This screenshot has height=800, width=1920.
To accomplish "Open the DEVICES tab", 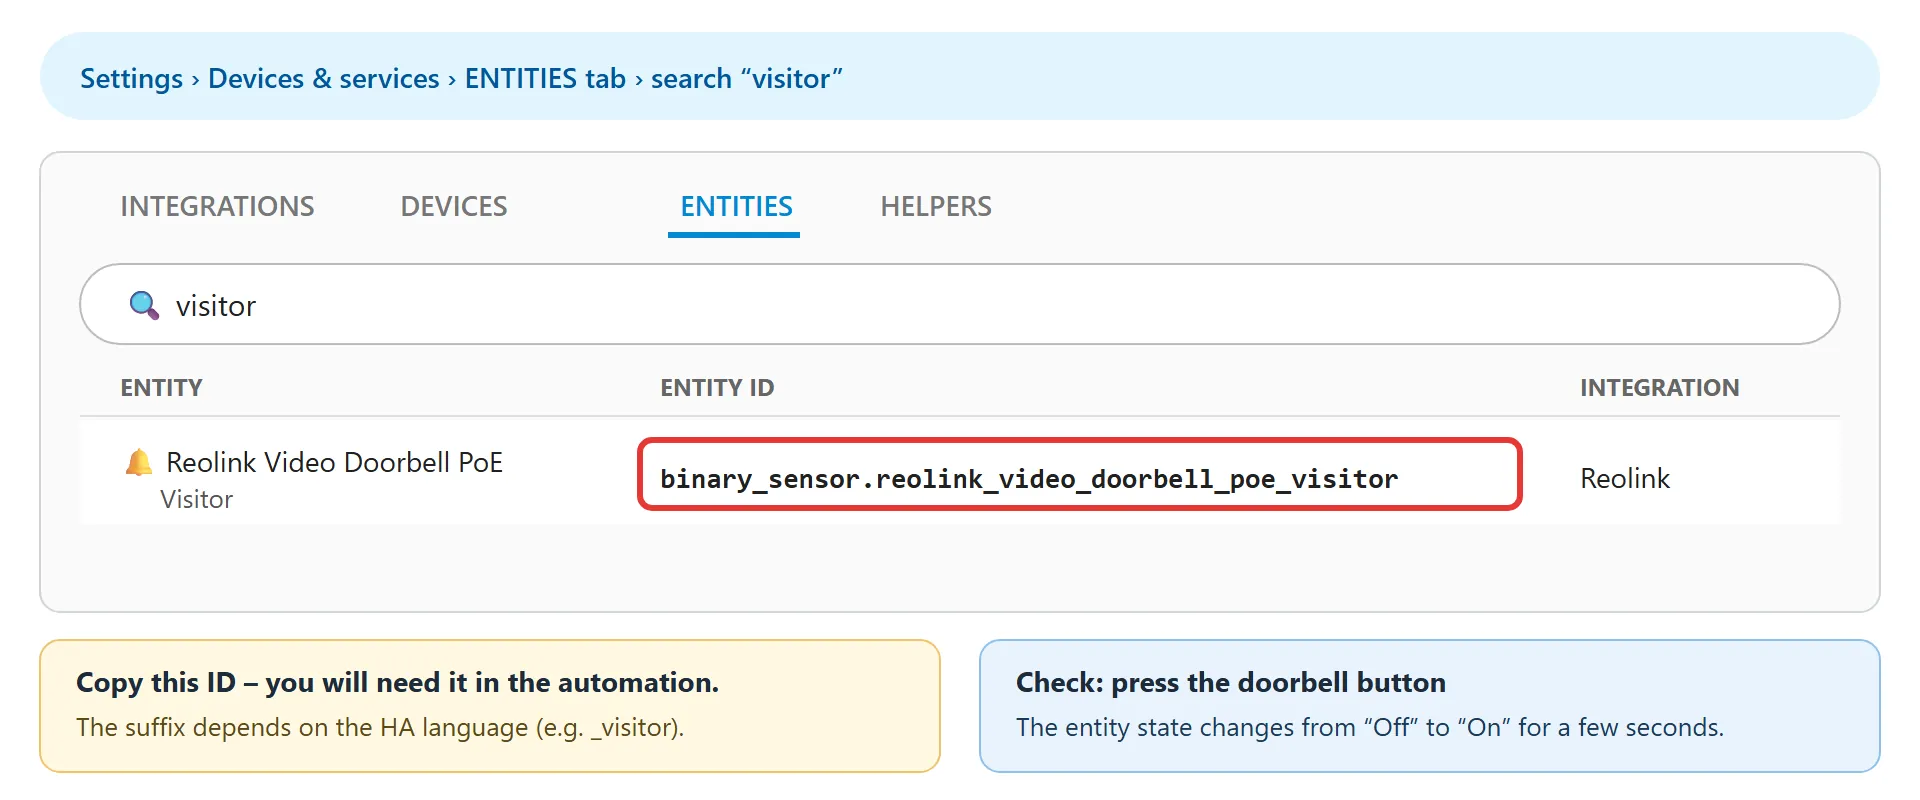I will coord(454,206).
